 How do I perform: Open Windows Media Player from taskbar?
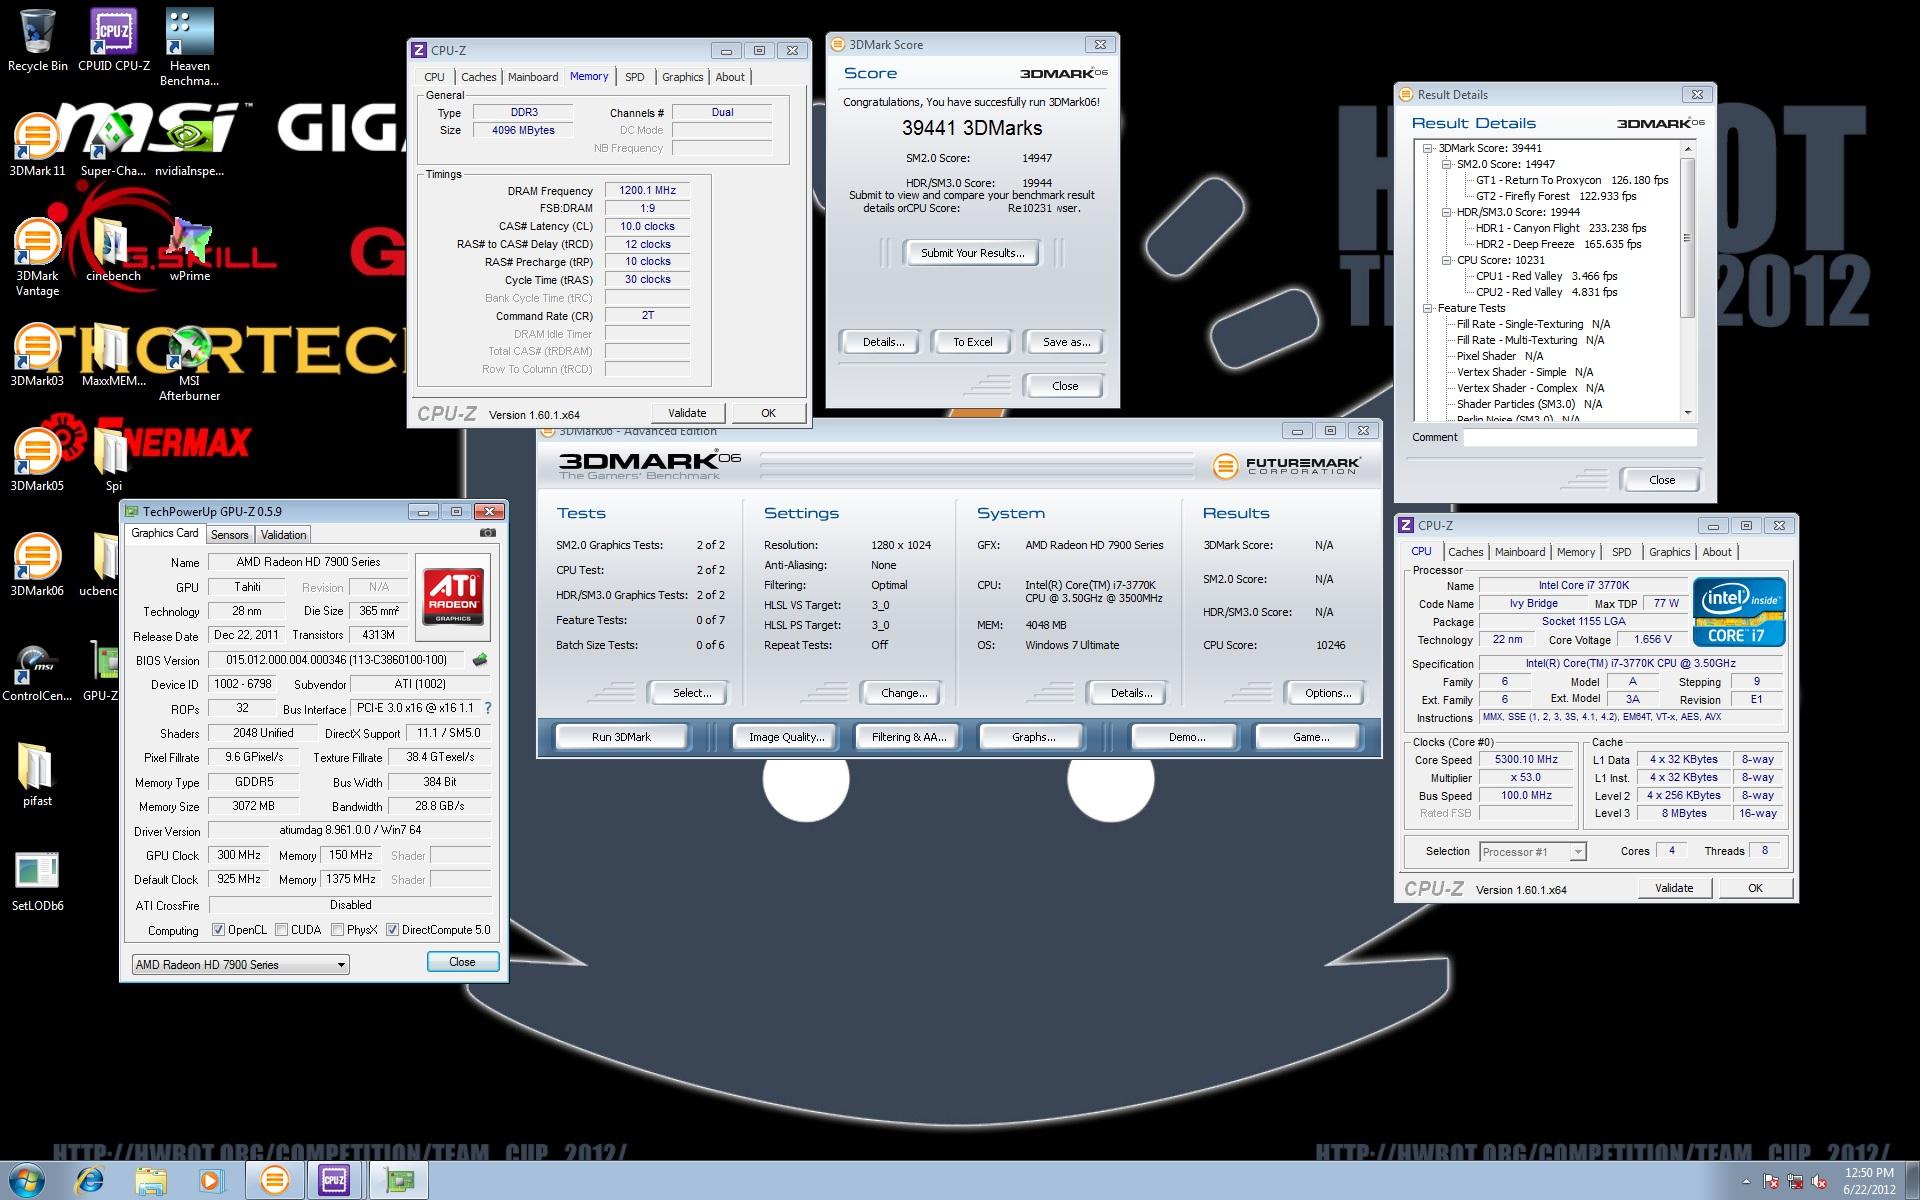pyautogui.click(x=210, y=1180)
